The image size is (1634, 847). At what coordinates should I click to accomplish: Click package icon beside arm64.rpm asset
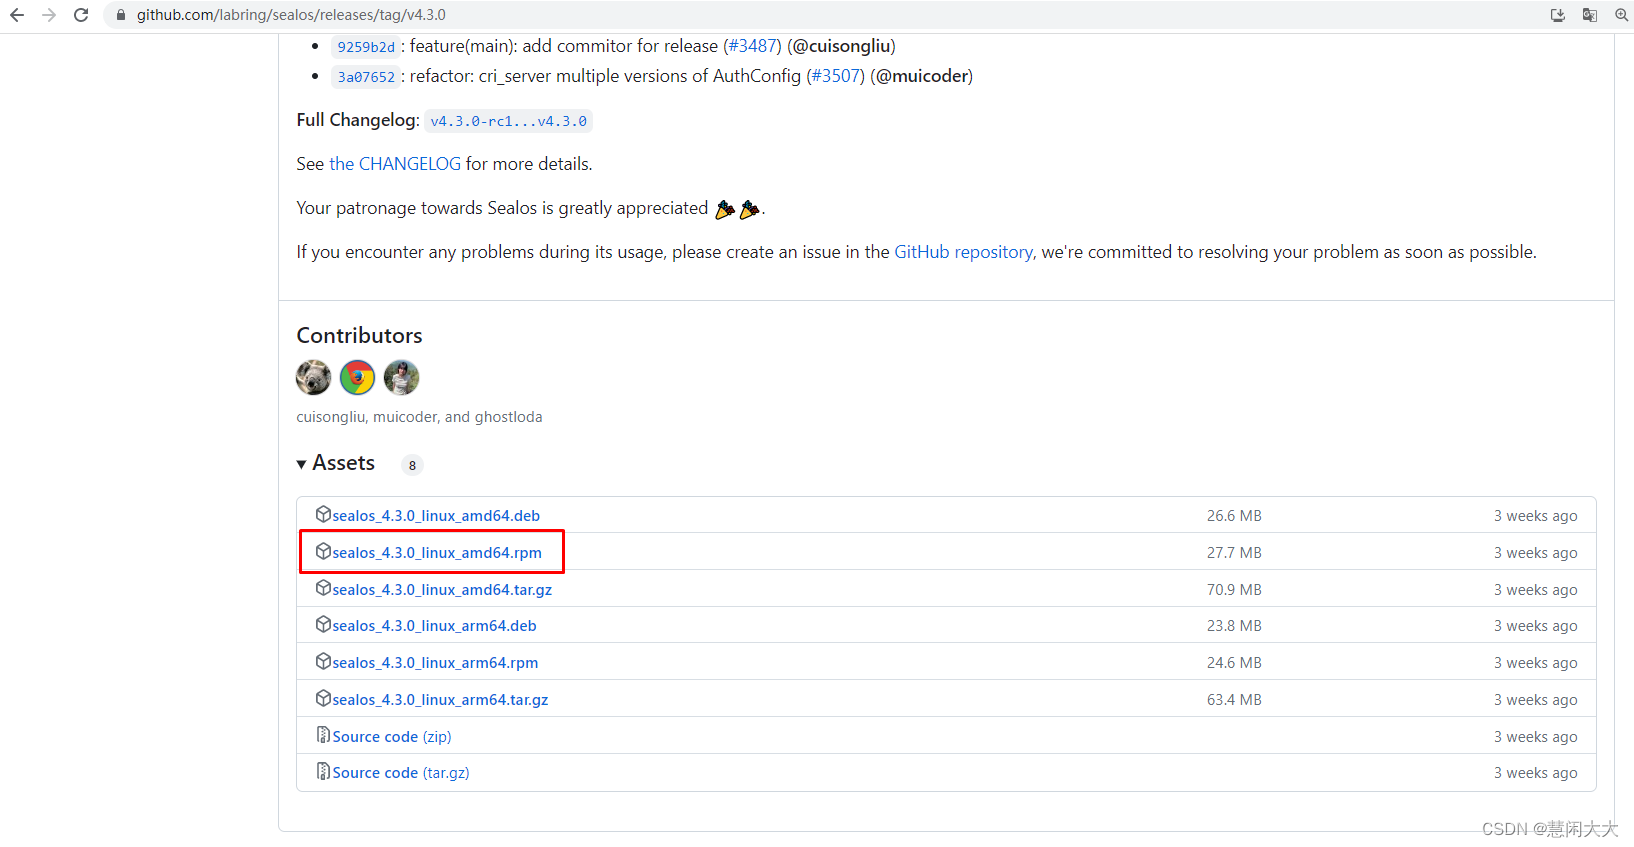pos(323,661)
